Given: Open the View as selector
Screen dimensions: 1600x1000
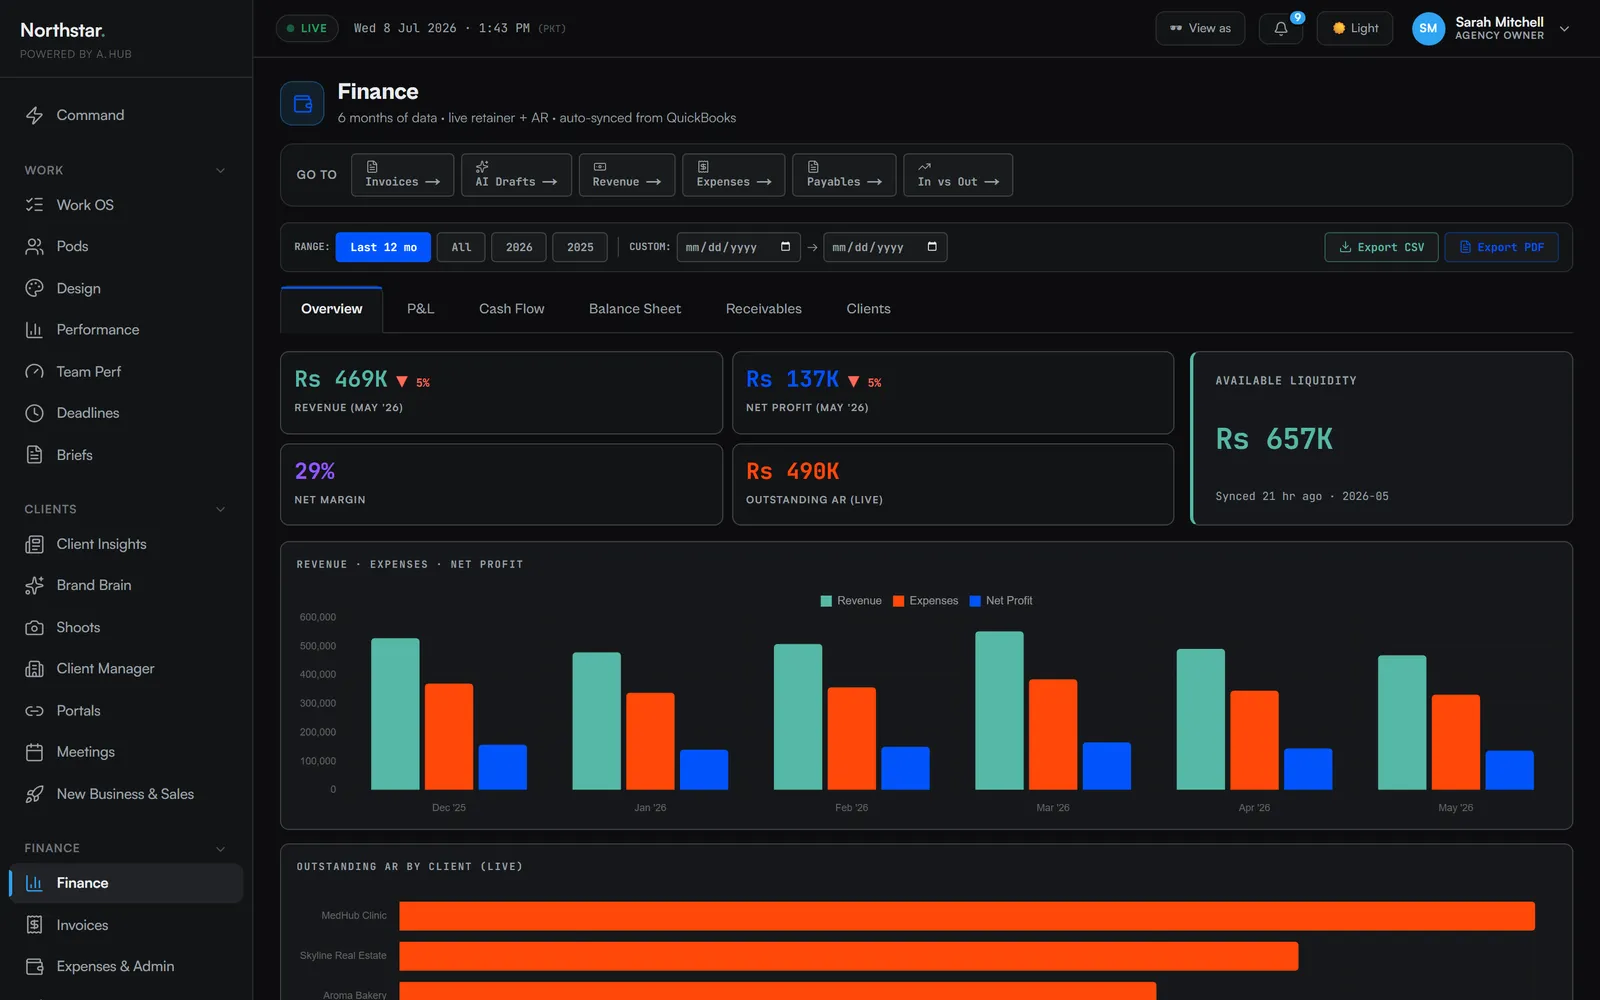Looking at the screenshot, I should (x=1200, y=28).
